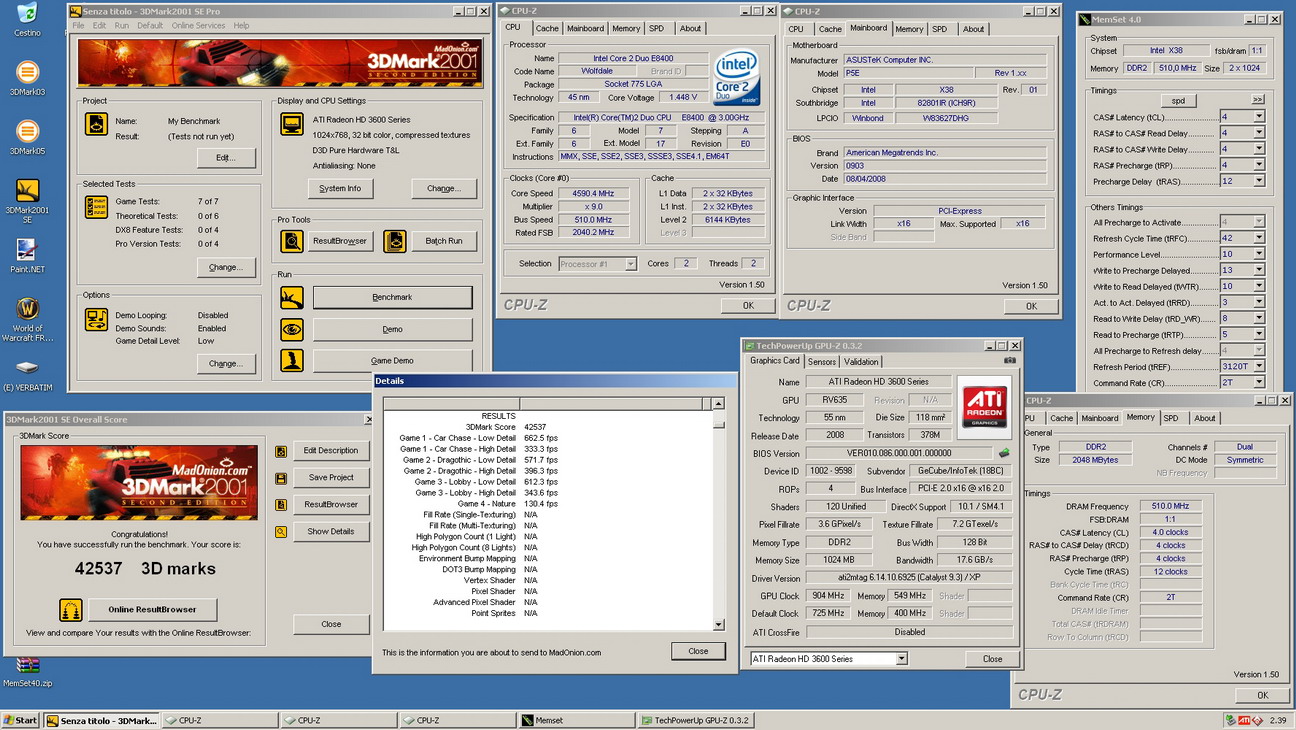Open the SPD tab in the Mainboard CPU-Z window

(940, 29)
